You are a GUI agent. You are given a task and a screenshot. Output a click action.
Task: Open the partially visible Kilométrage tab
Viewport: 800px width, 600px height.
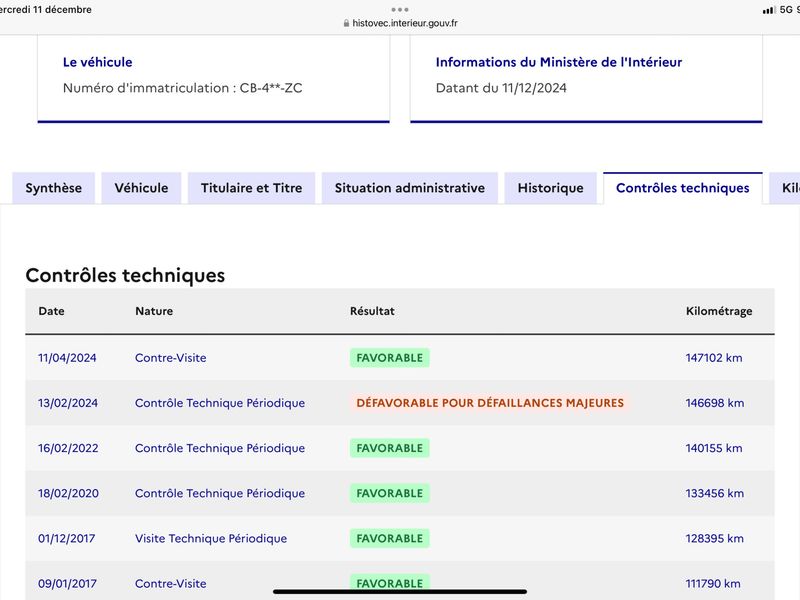click(x=785, y=188)
